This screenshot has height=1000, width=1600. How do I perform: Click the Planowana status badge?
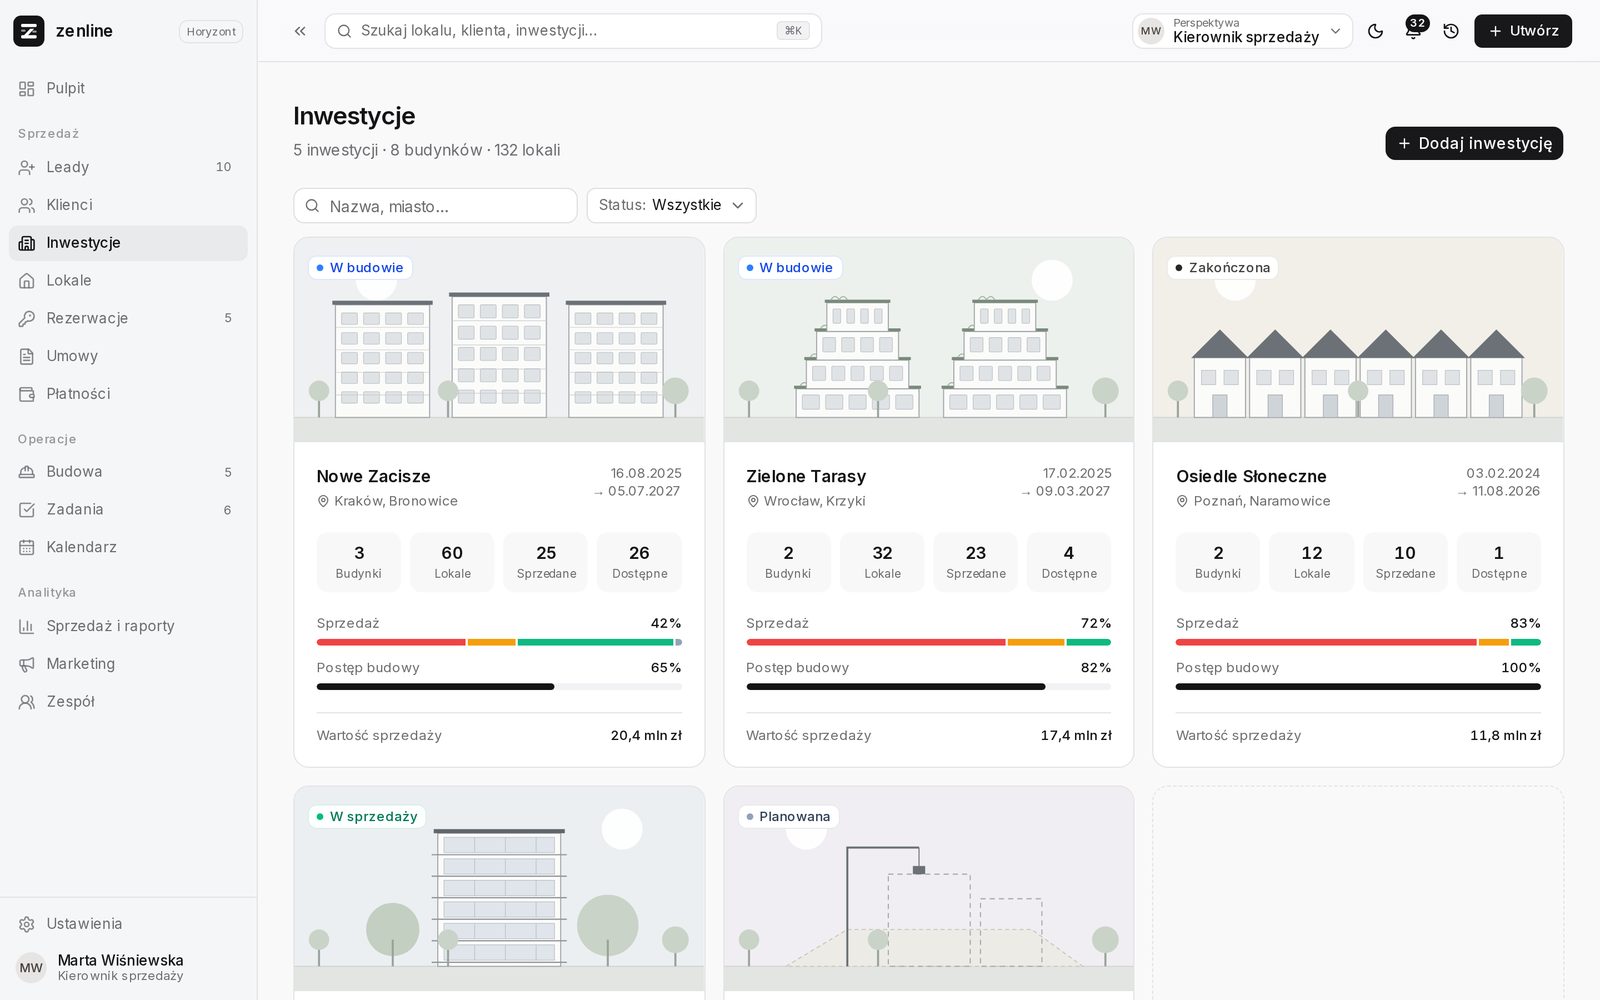pos(788,816)
